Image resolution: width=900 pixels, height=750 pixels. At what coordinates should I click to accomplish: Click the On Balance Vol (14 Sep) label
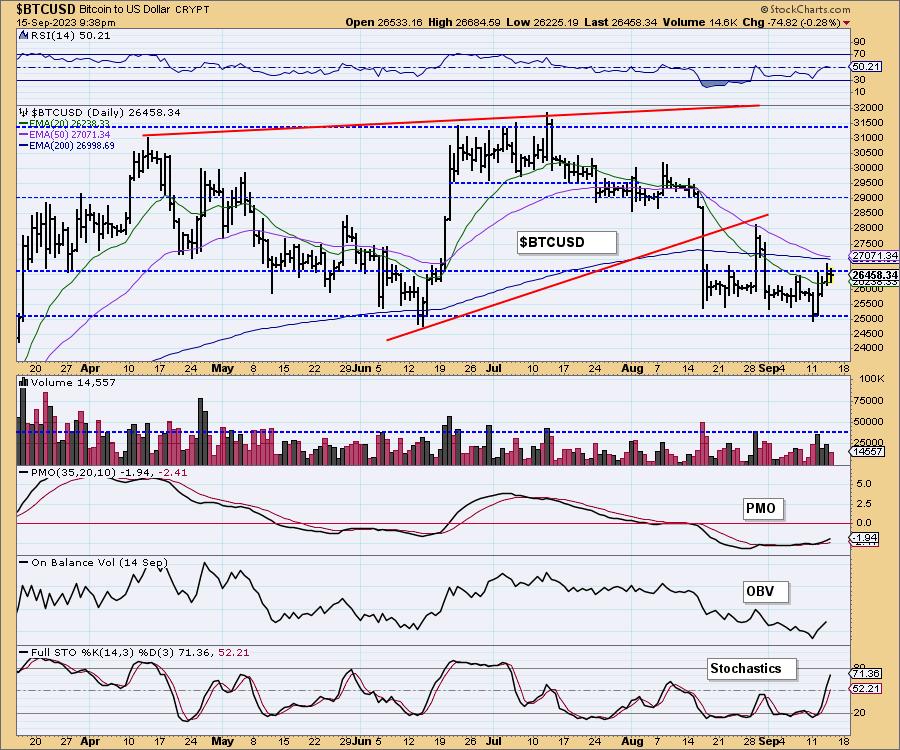click(99, 562)
